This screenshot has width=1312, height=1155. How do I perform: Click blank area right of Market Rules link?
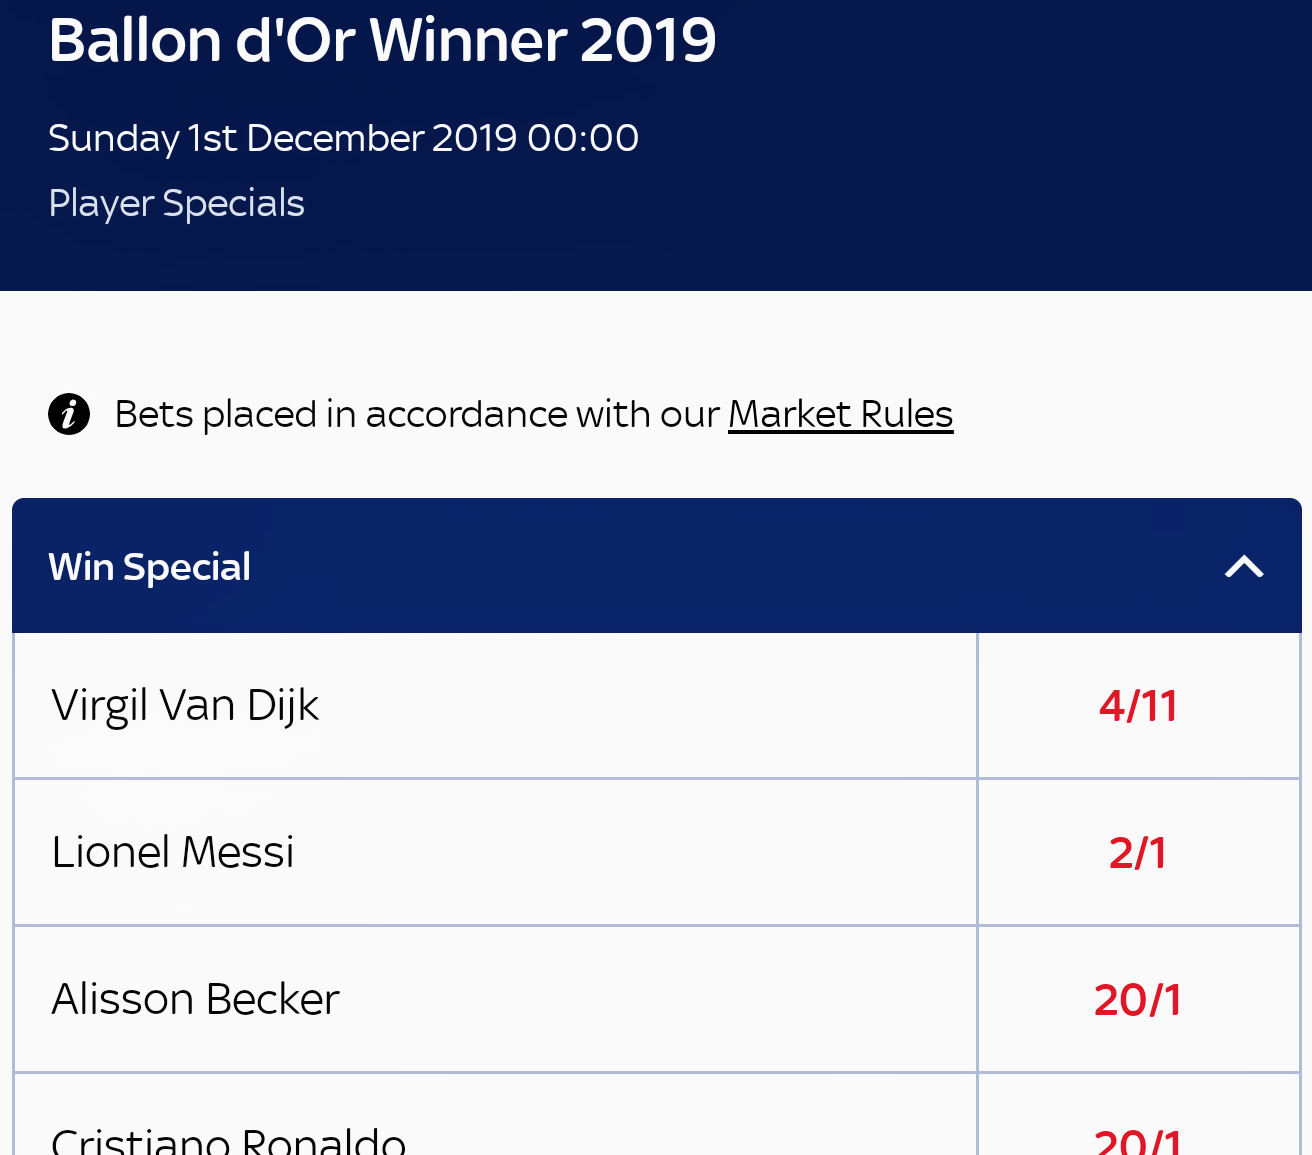[1120, 414]
